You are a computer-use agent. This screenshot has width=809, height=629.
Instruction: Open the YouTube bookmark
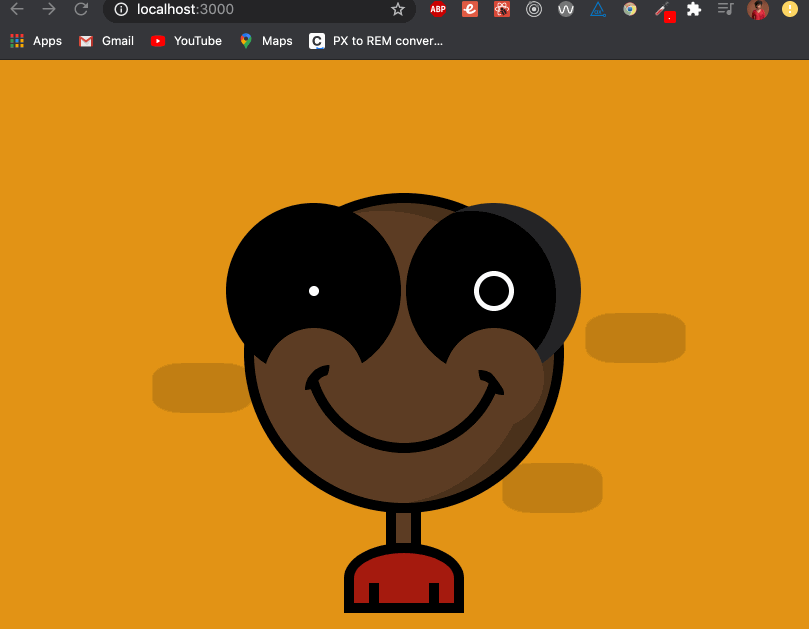pos(186,41)
